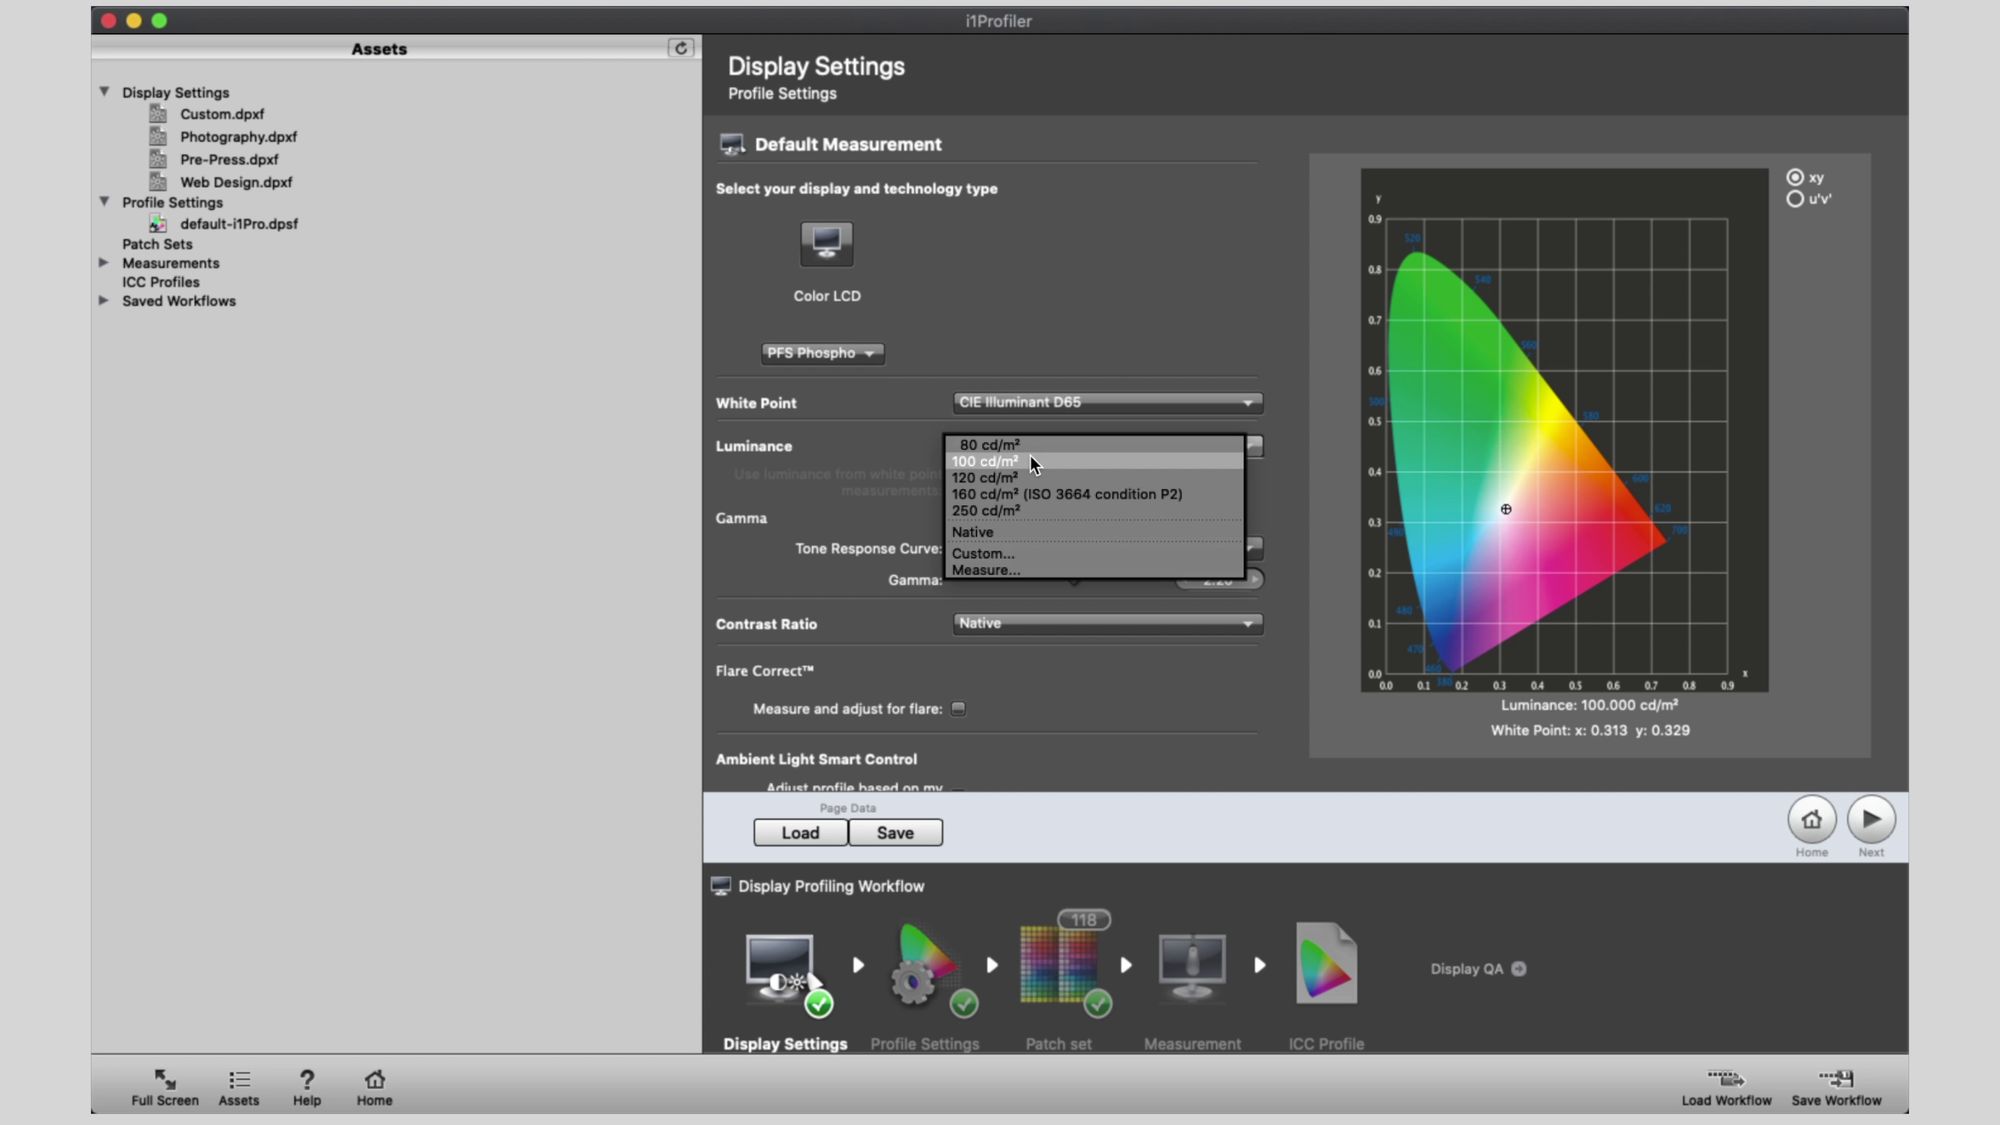
Task: Toggle Full Screen mode icon
Action: point(165,1079)
